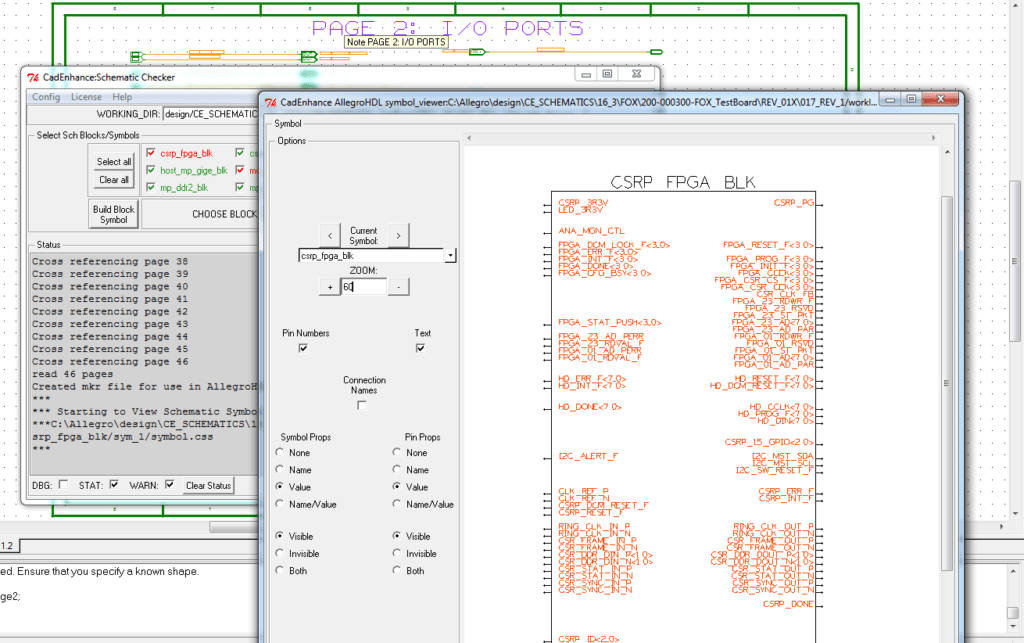The image size is (1024, 643).
Task: Select Symbol Props Invisible radio
Action: (280, 553)
